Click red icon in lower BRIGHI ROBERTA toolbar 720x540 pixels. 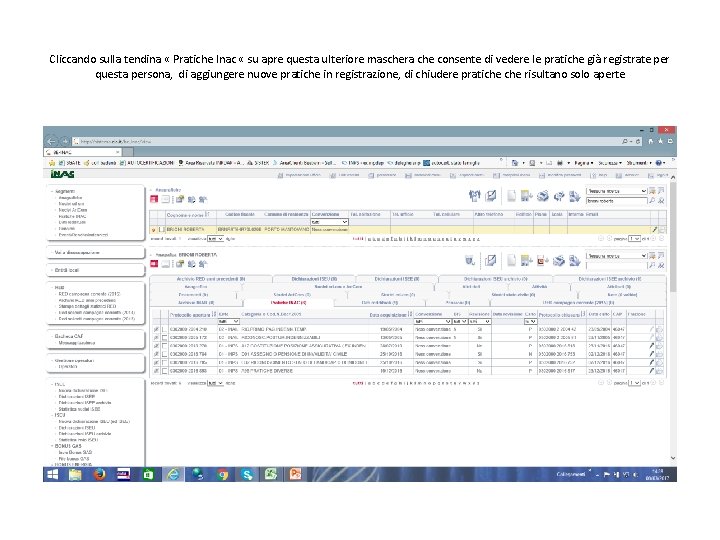[154, 264]
